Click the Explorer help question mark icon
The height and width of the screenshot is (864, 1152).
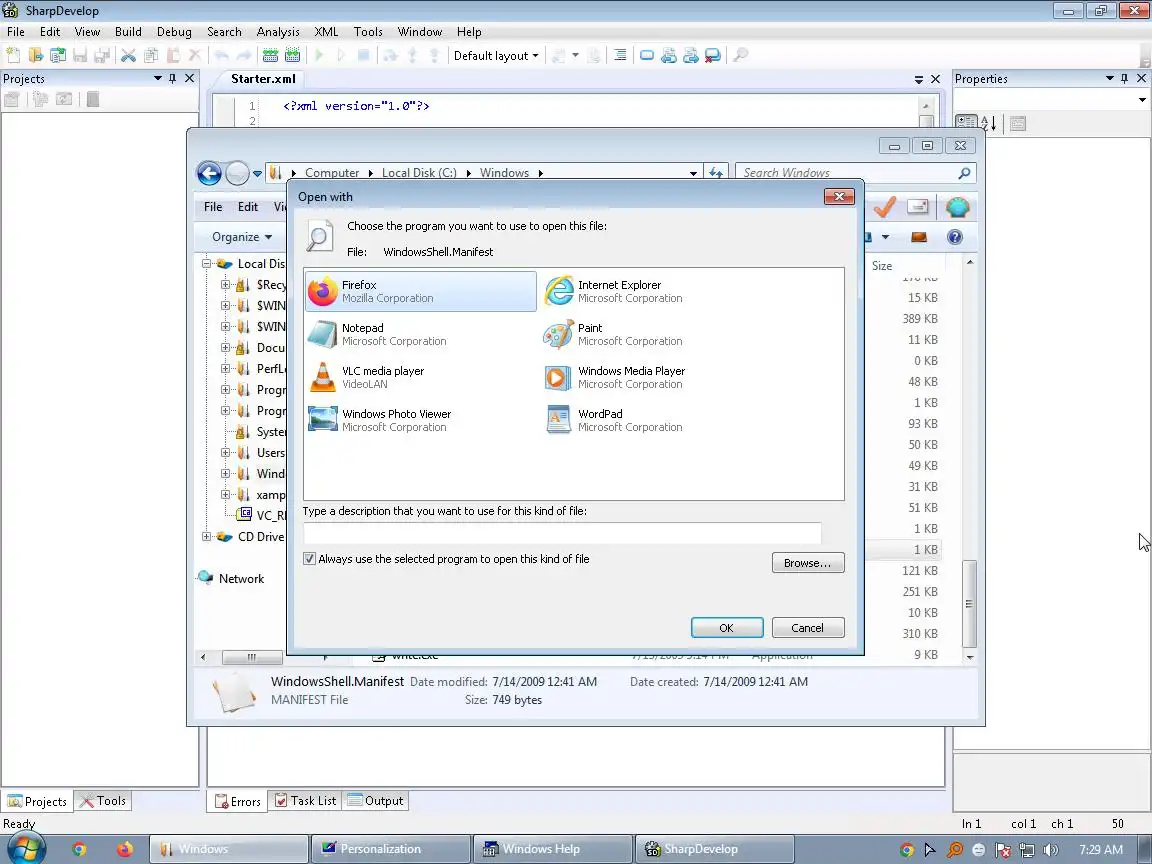coord(954,237)
